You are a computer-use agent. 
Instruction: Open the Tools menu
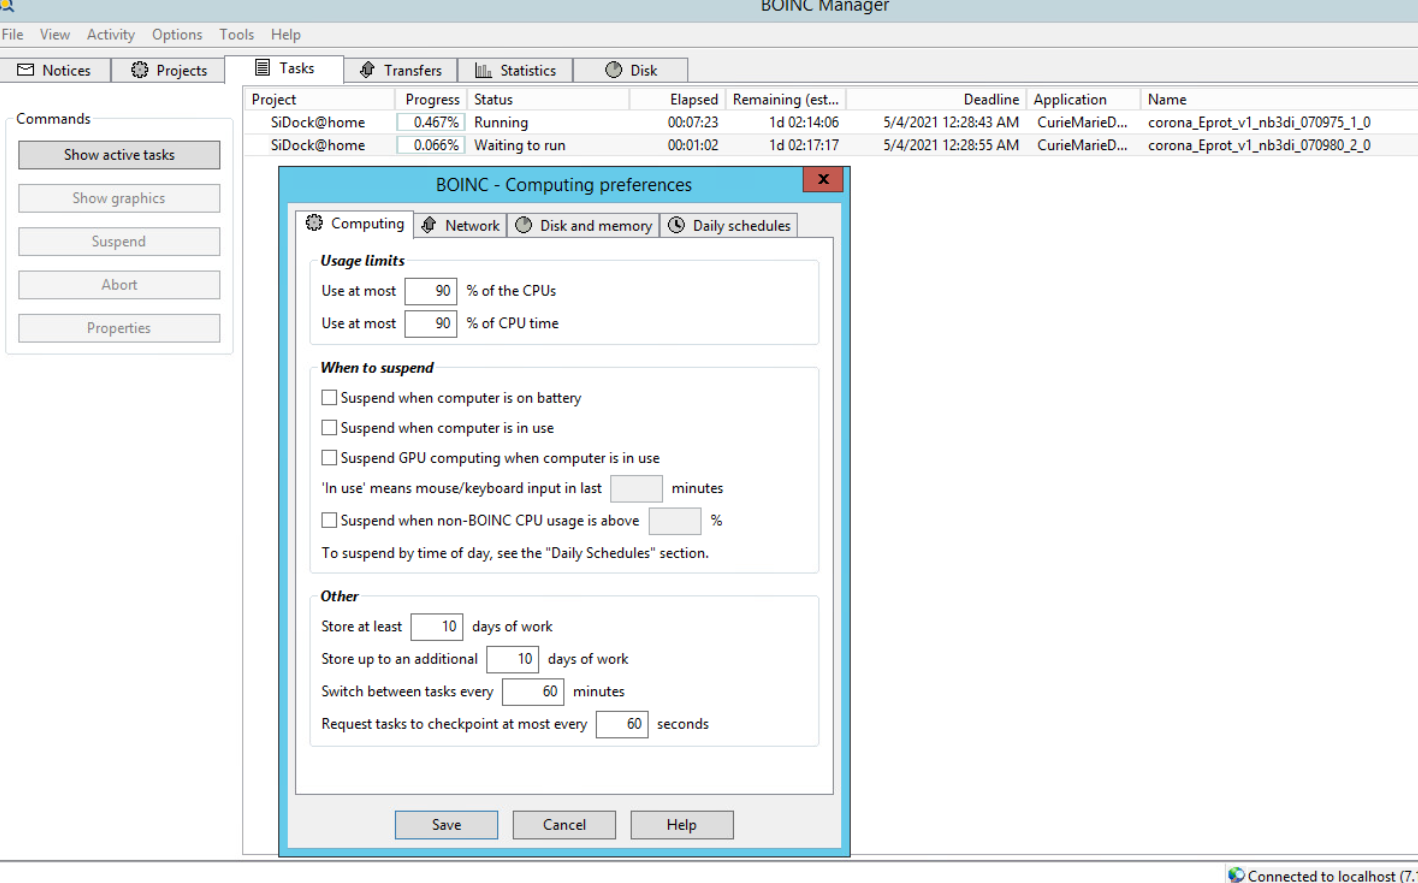[236, 34]
